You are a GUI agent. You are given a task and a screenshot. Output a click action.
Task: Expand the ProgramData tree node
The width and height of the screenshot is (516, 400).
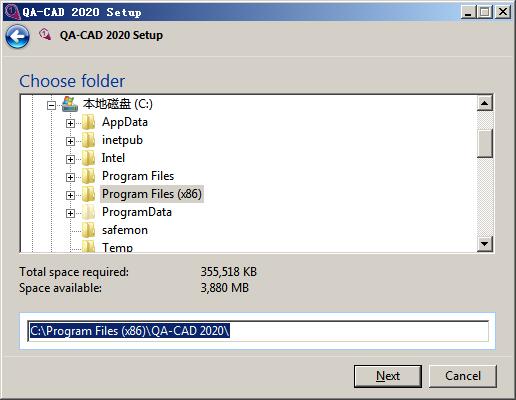pyautogui.click(x=70, y=214)
